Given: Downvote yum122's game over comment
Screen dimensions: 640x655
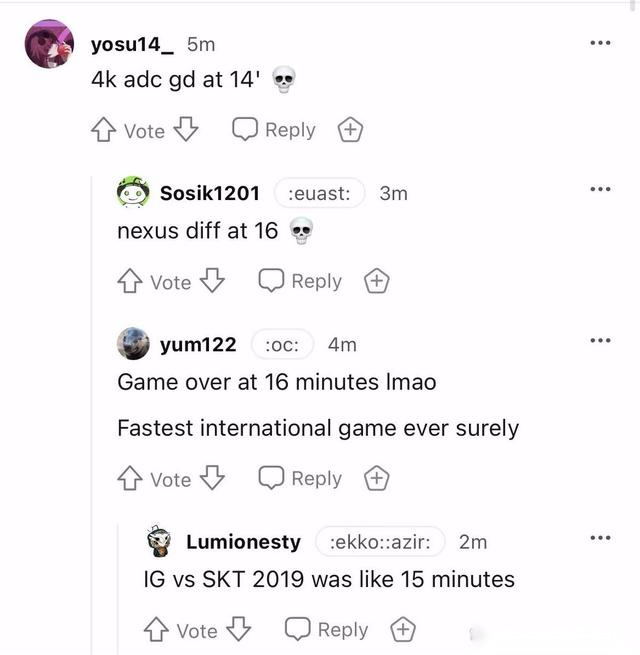Looking at the screenshot, I should (x=213, y=479).
